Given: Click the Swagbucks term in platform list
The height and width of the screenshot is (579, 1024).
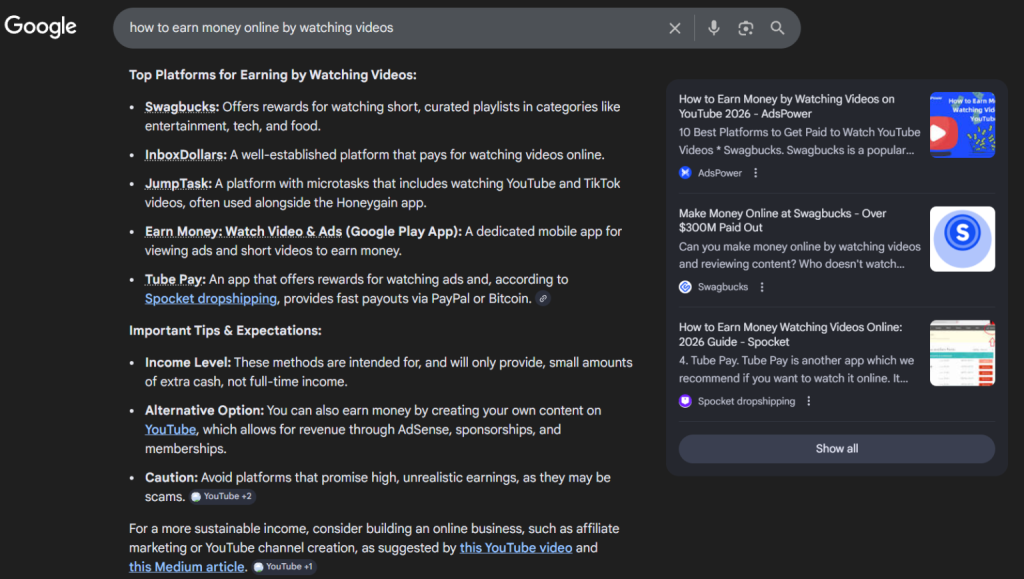Looking at the screenshot, I should pos(182,106).
